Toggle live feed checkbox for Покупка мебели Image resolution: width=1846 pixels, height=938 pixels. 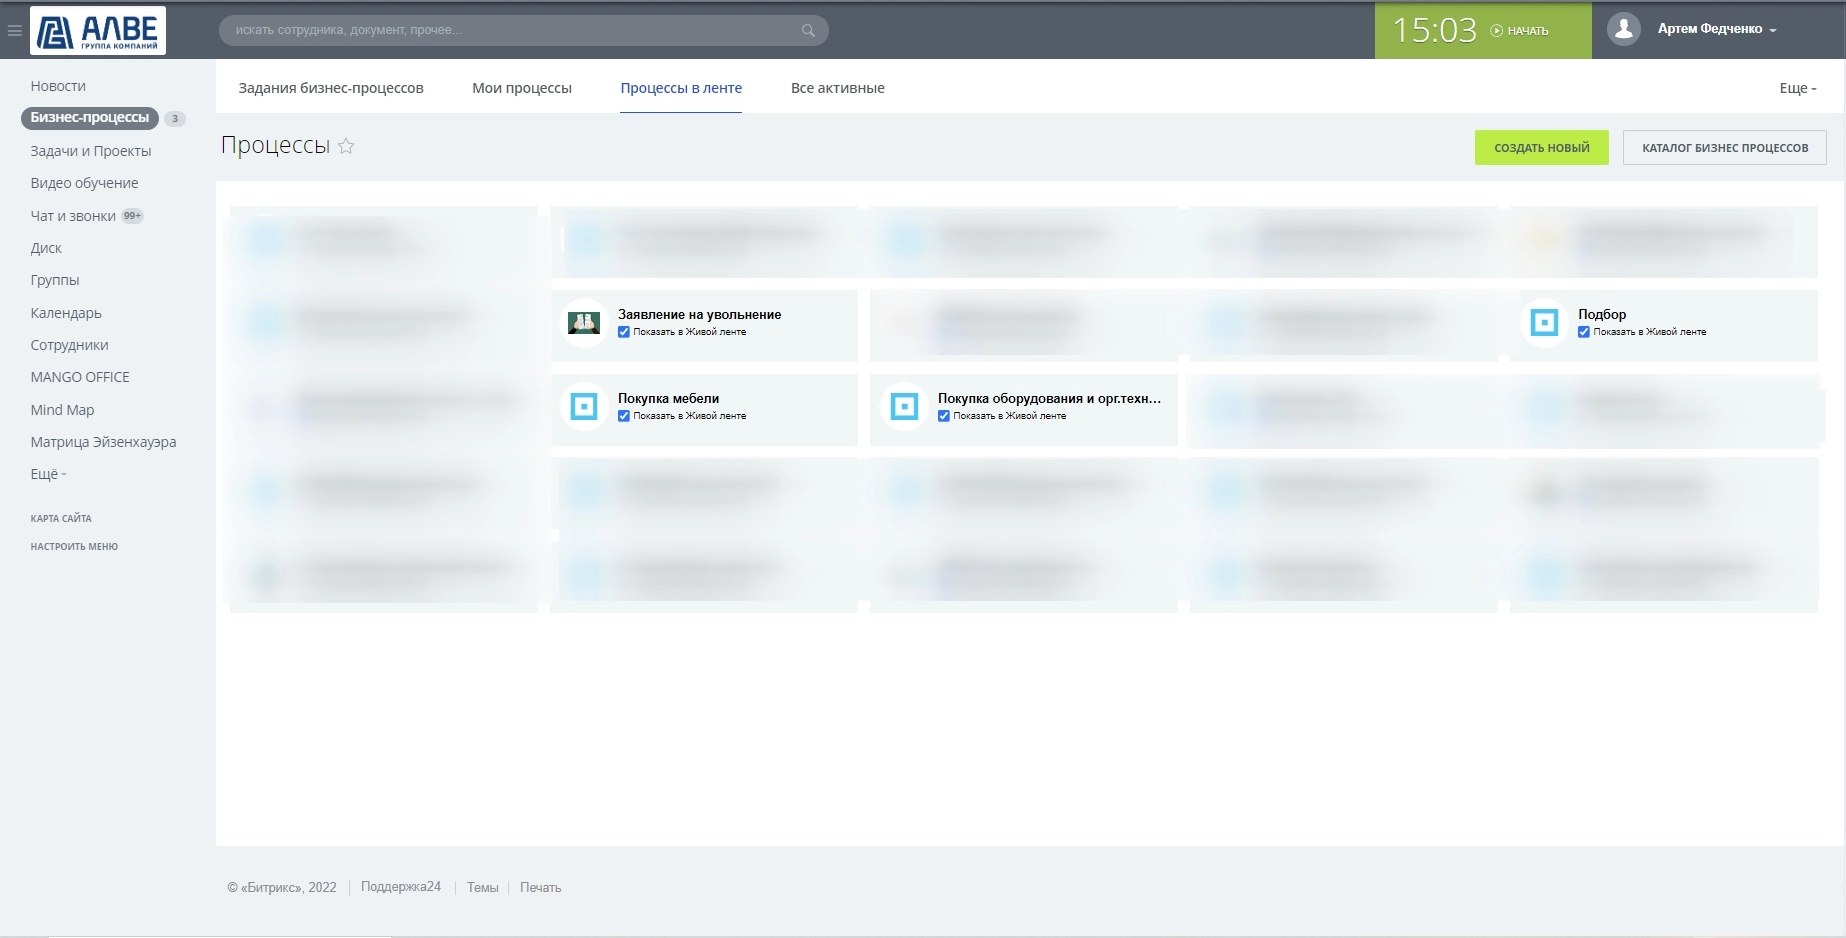(x=624, y=416)
